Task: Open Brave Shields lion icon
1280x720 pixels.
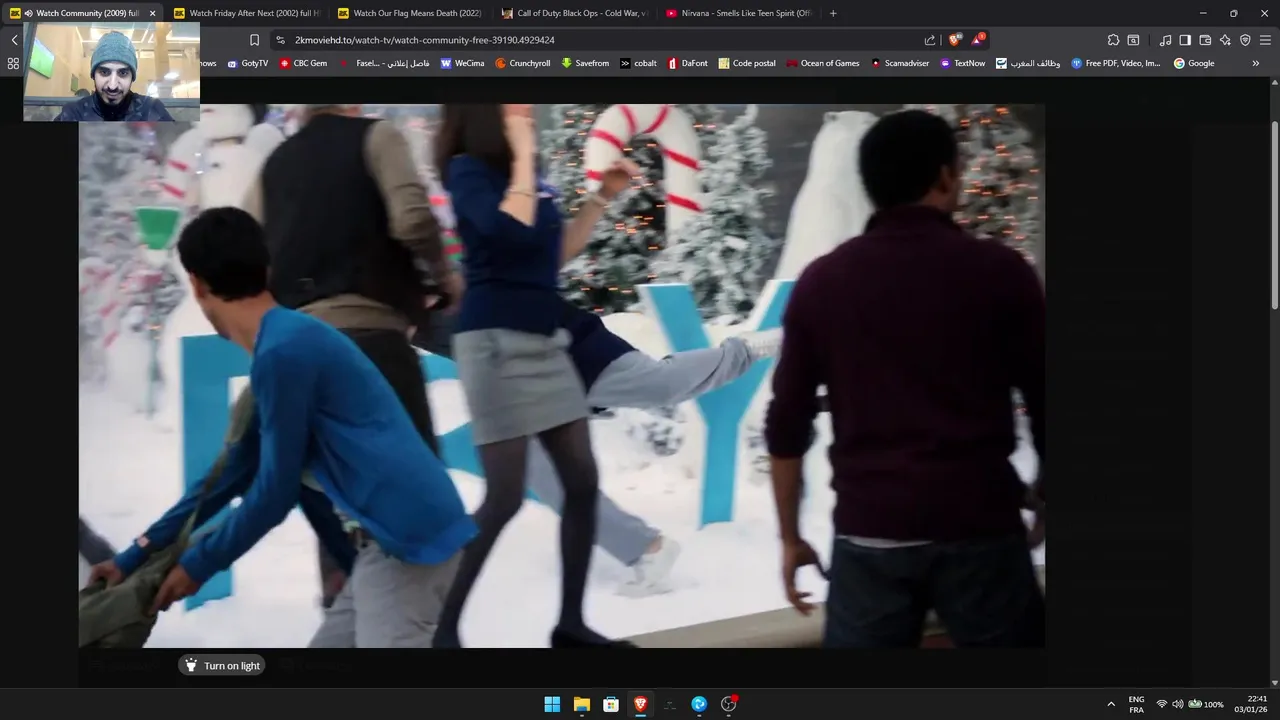Action: [954, 40]
